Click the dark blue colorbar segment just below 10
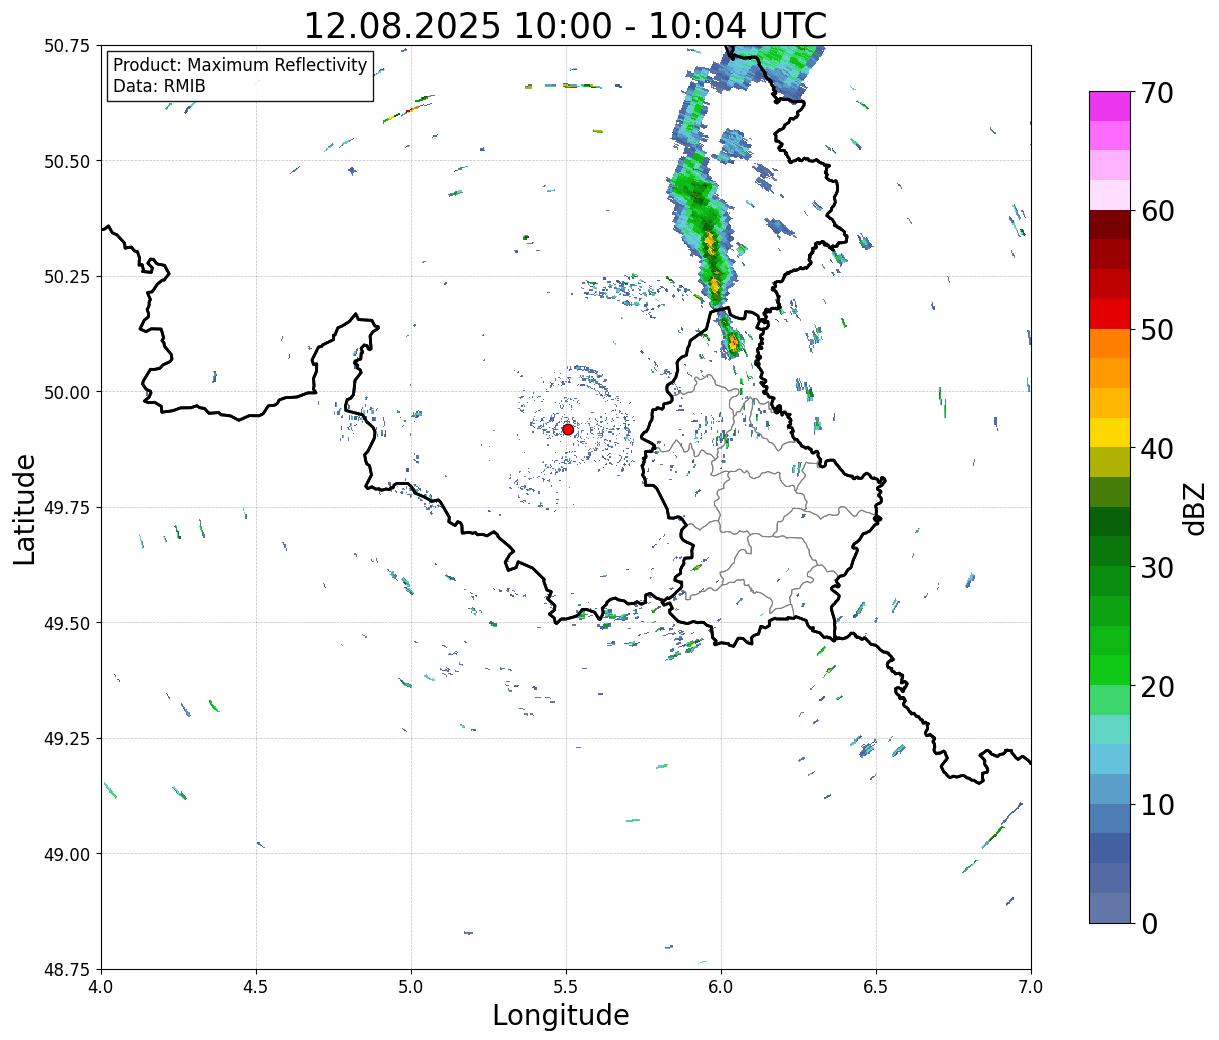 [1110, 818]
